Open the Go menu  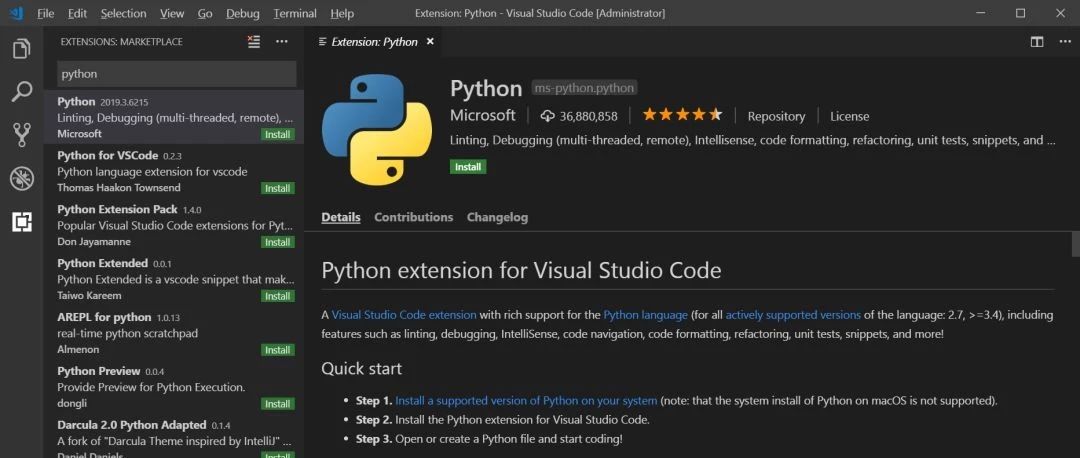(205, 13)
